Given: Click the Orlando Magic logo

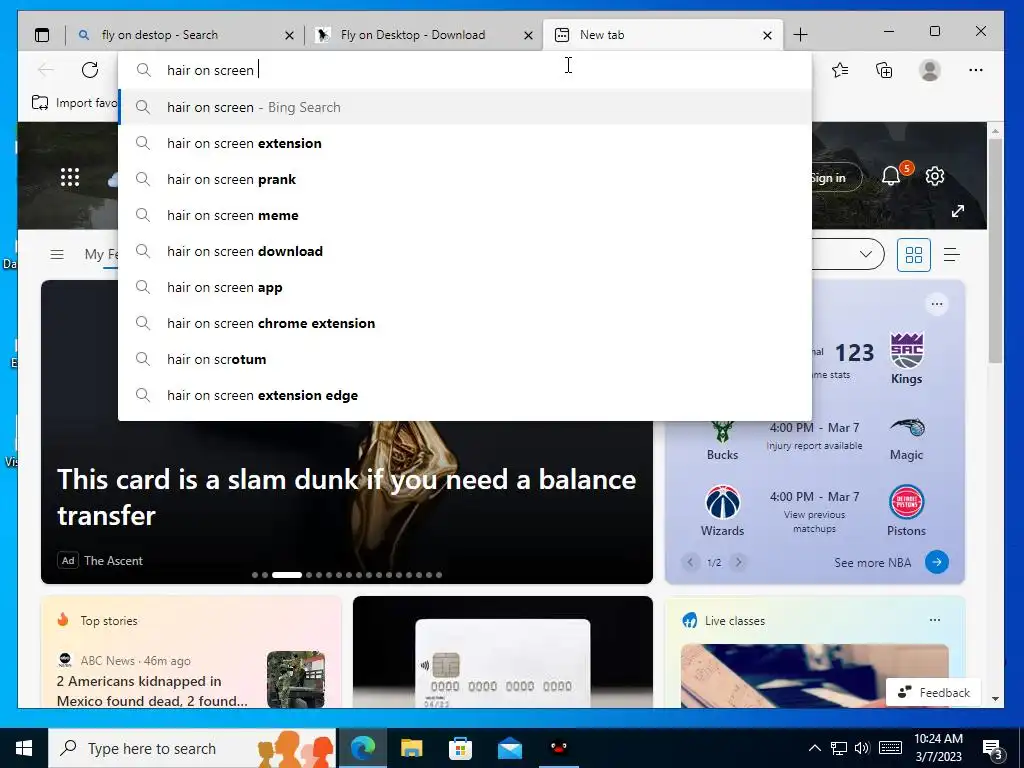Looking at the screenshot, I should coord(906,428).
